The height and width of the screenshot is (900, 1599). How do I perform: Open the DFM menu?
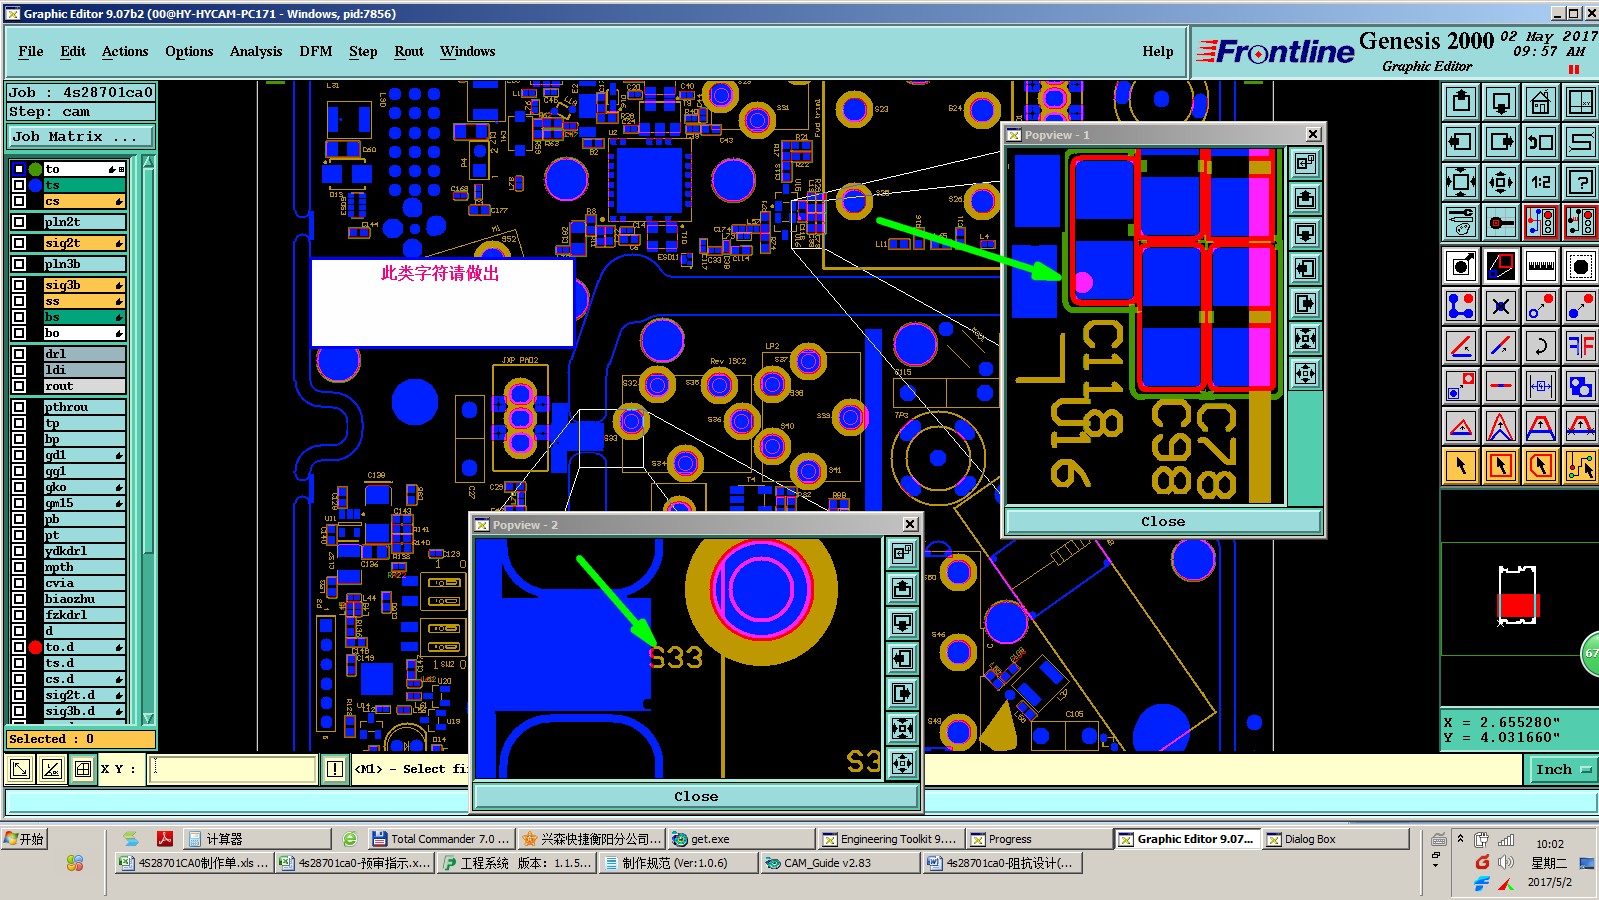(x=316, y=51)
